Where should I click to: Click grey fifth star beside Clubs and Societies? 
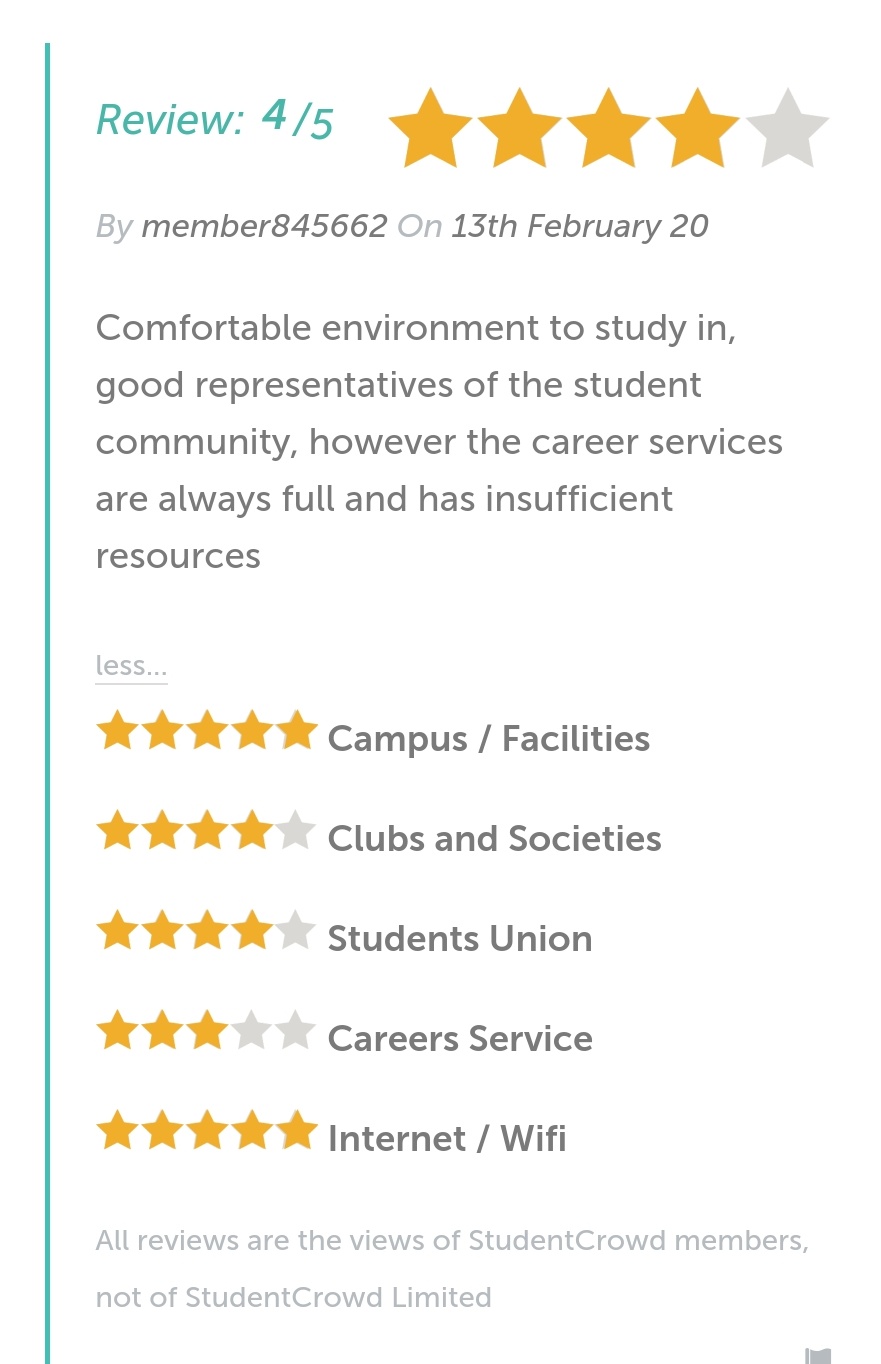(295, 830)
